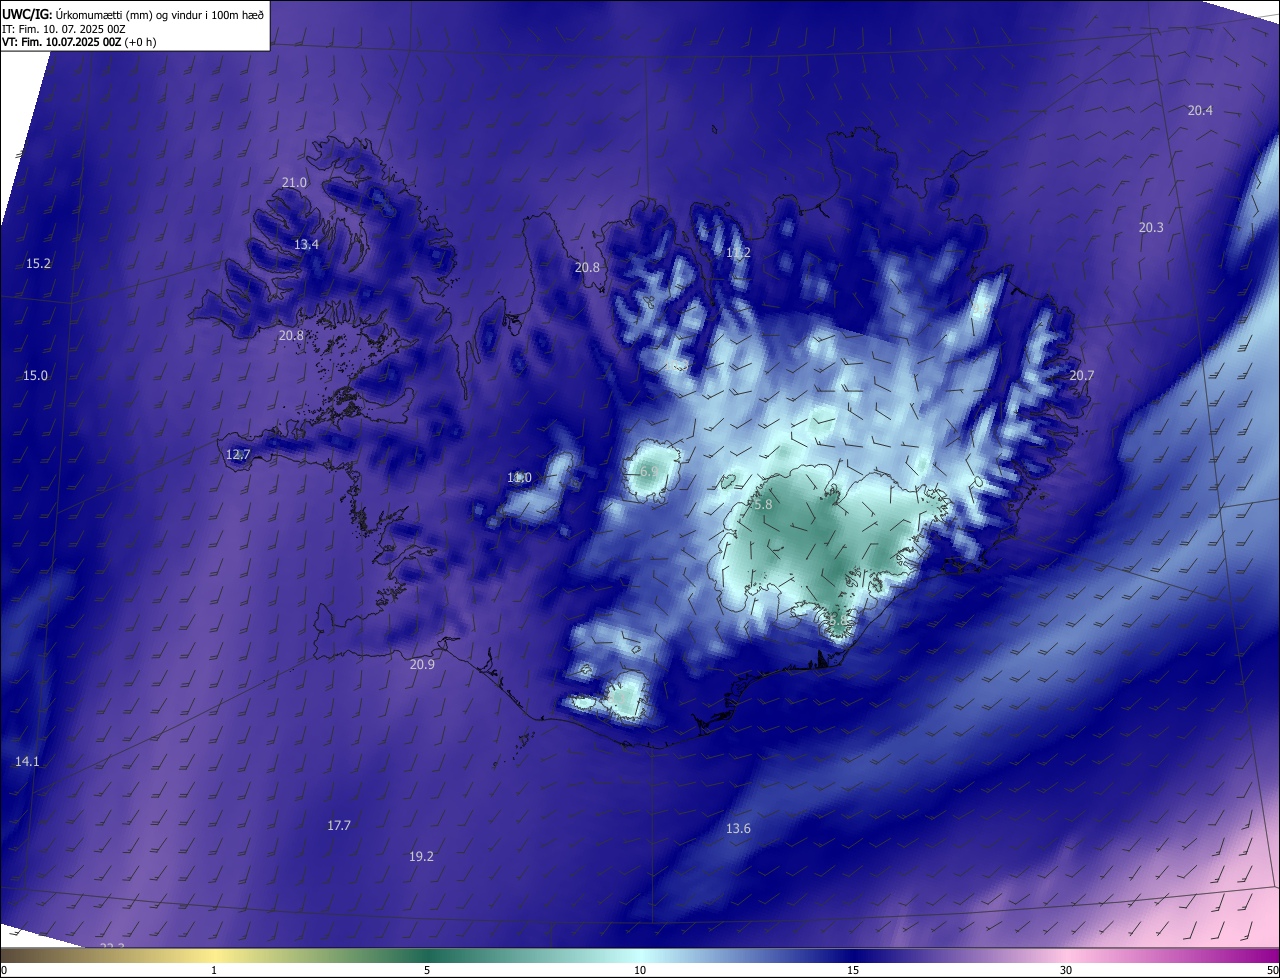Click the 21.0 value label
This screenshot has width=1280, height=978.
coord(294,183)
